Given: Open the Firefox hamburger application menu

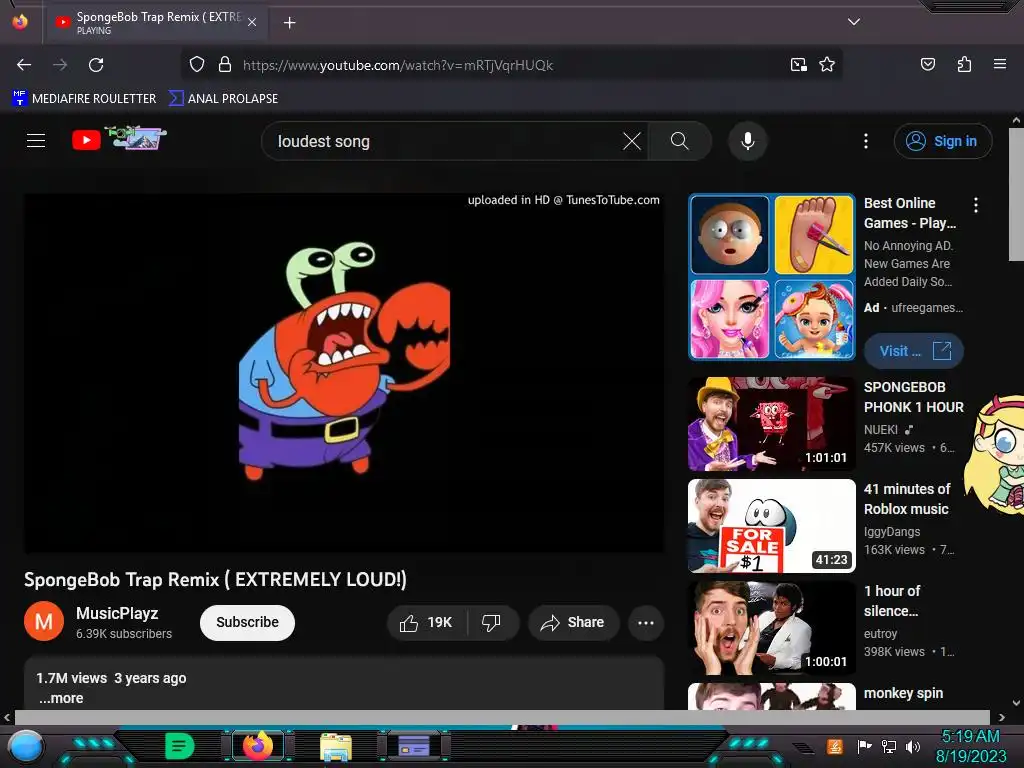Looking at the screenshot, I should [x=999, y=64].
